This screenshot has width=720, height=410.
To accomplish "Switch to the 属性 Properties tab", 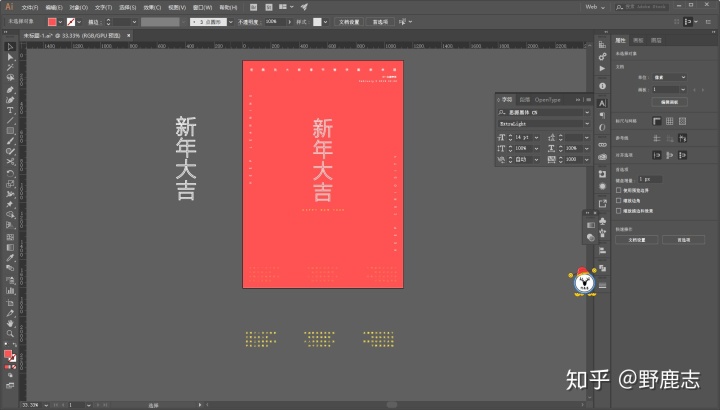I will pos(620,40).
